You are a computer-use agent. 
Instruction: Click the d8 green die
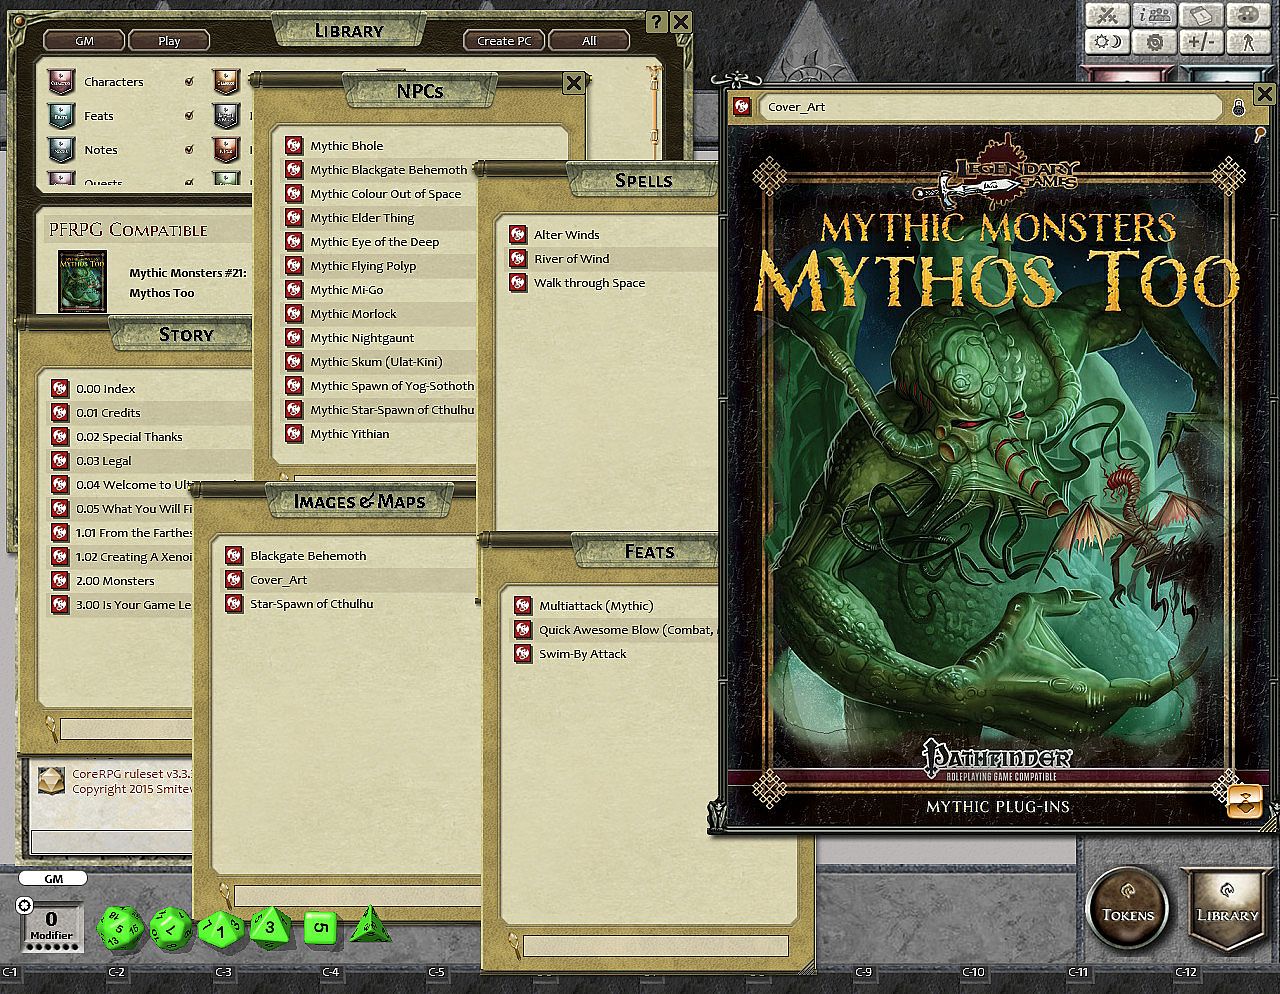point(269,926)
